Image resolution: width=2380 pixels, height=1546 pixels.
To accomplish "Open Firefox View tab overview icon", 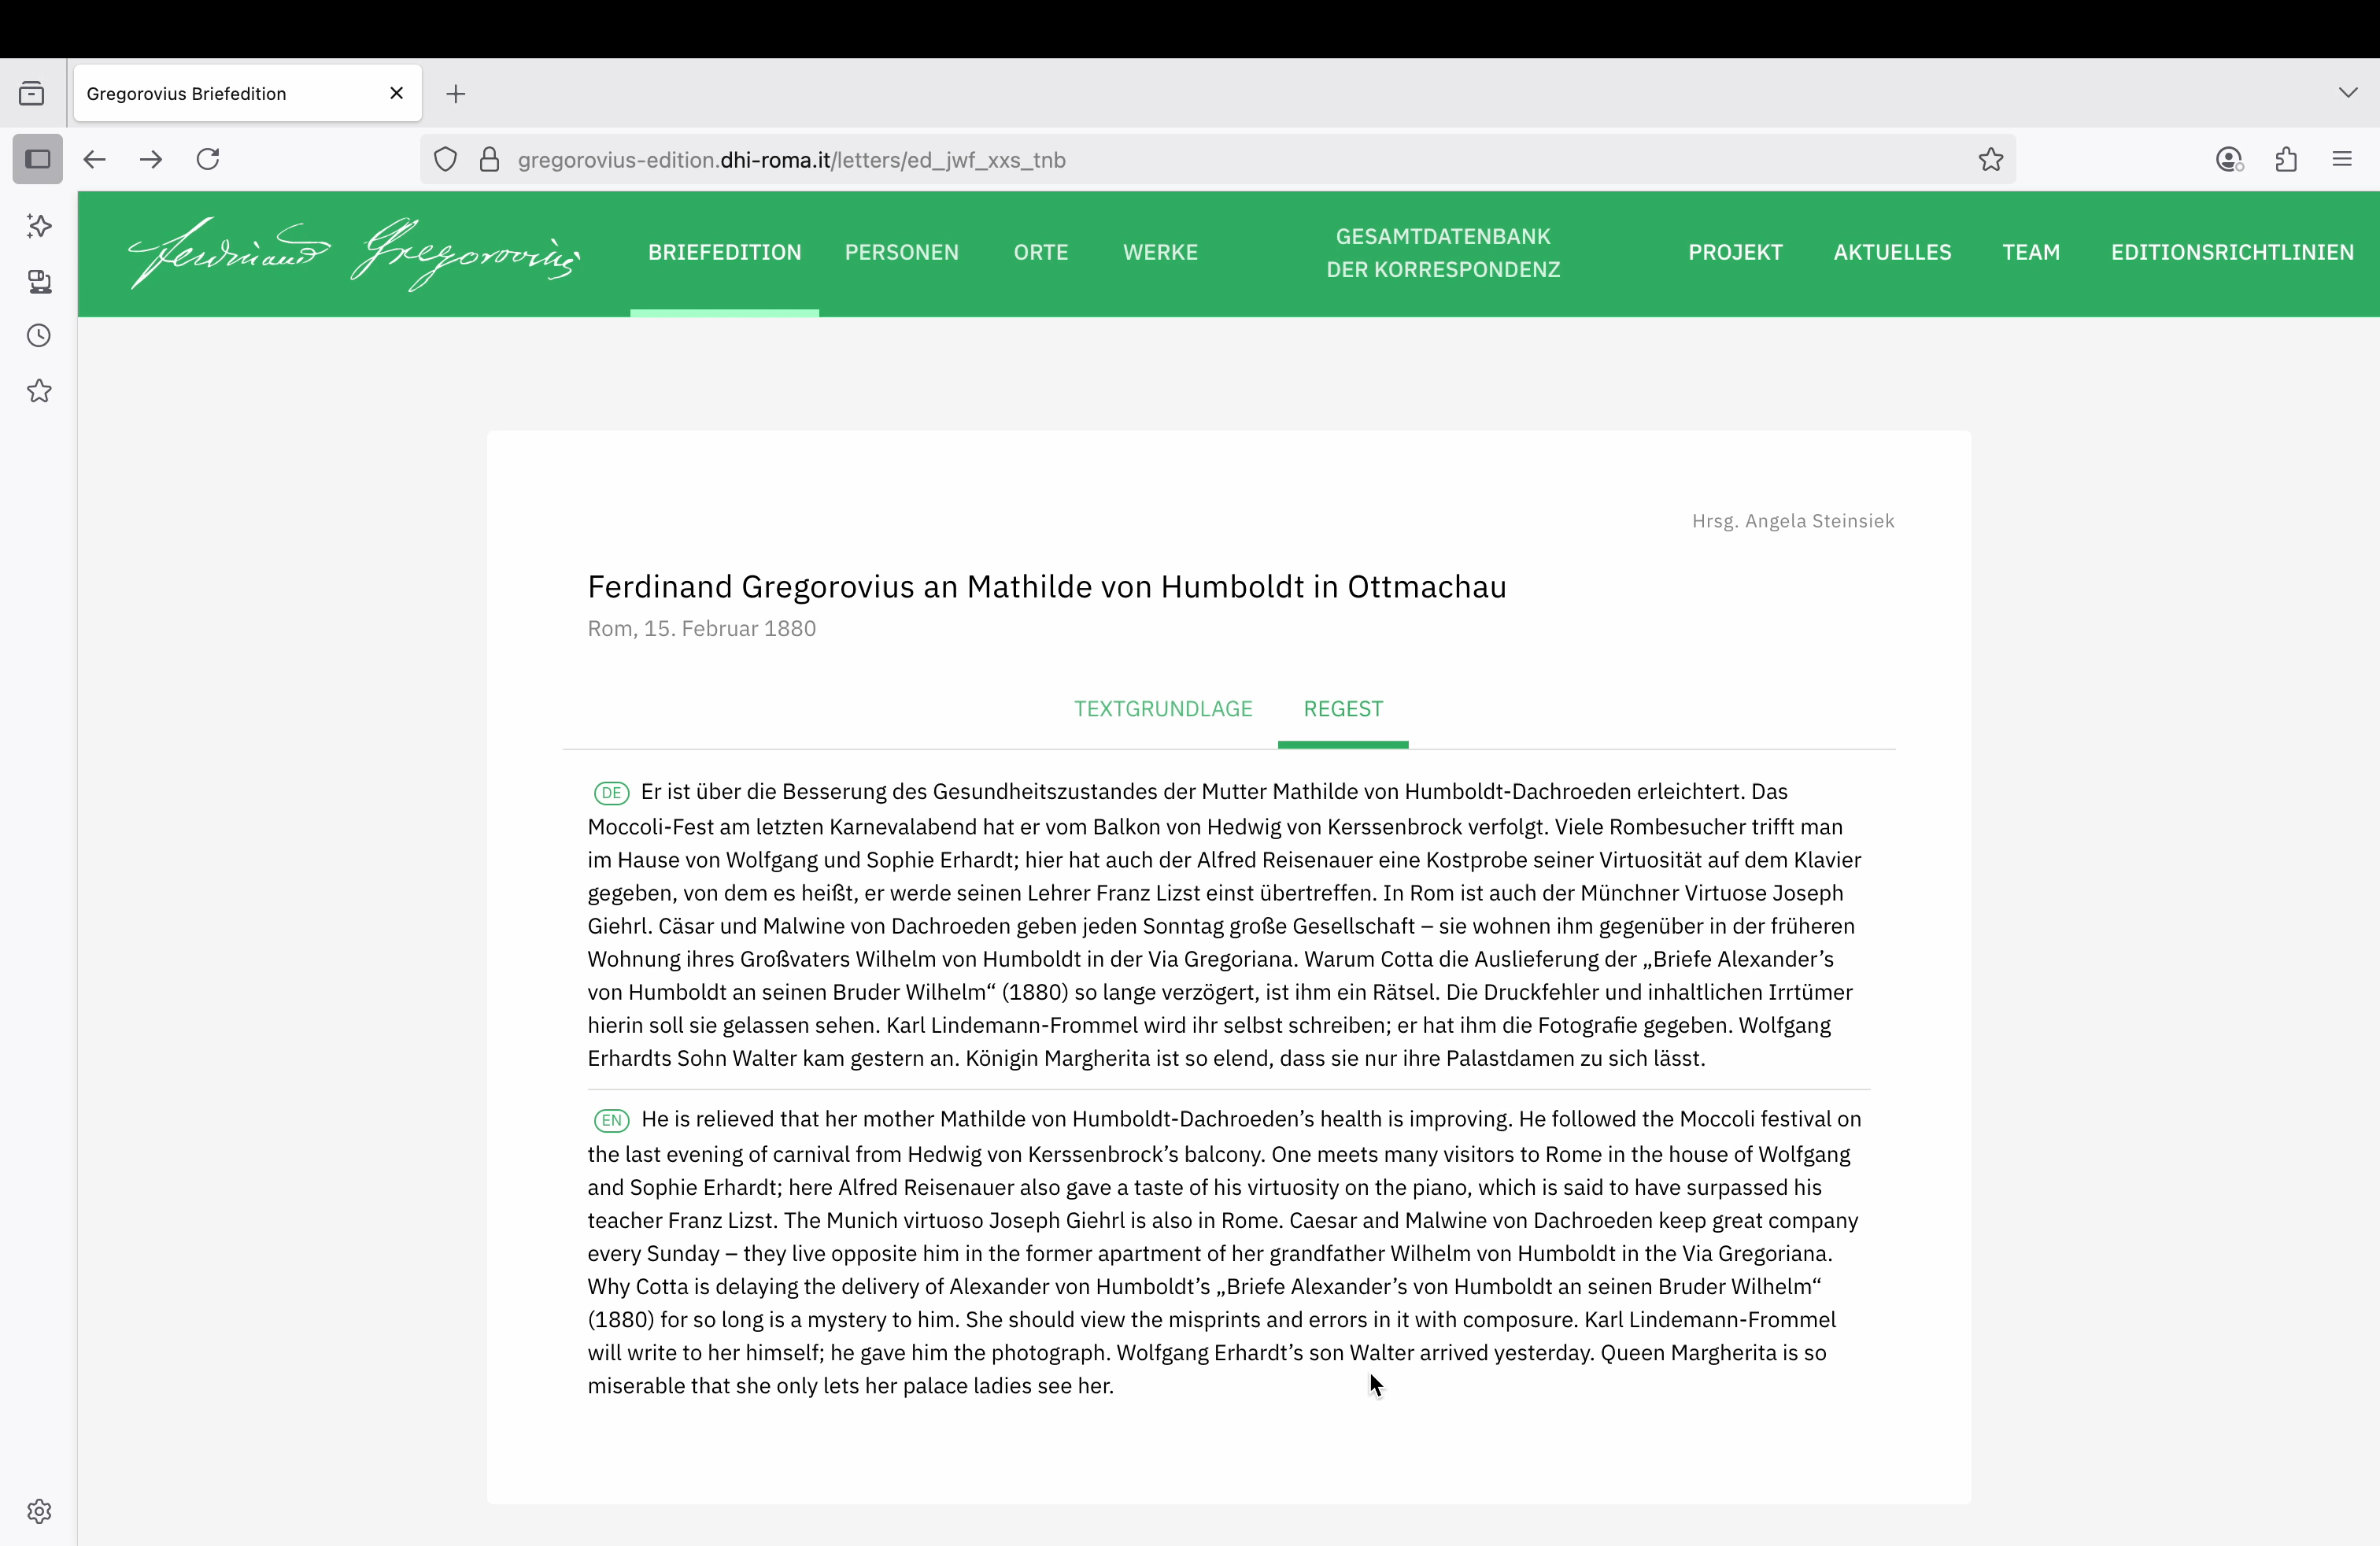I will pos(32,93).
